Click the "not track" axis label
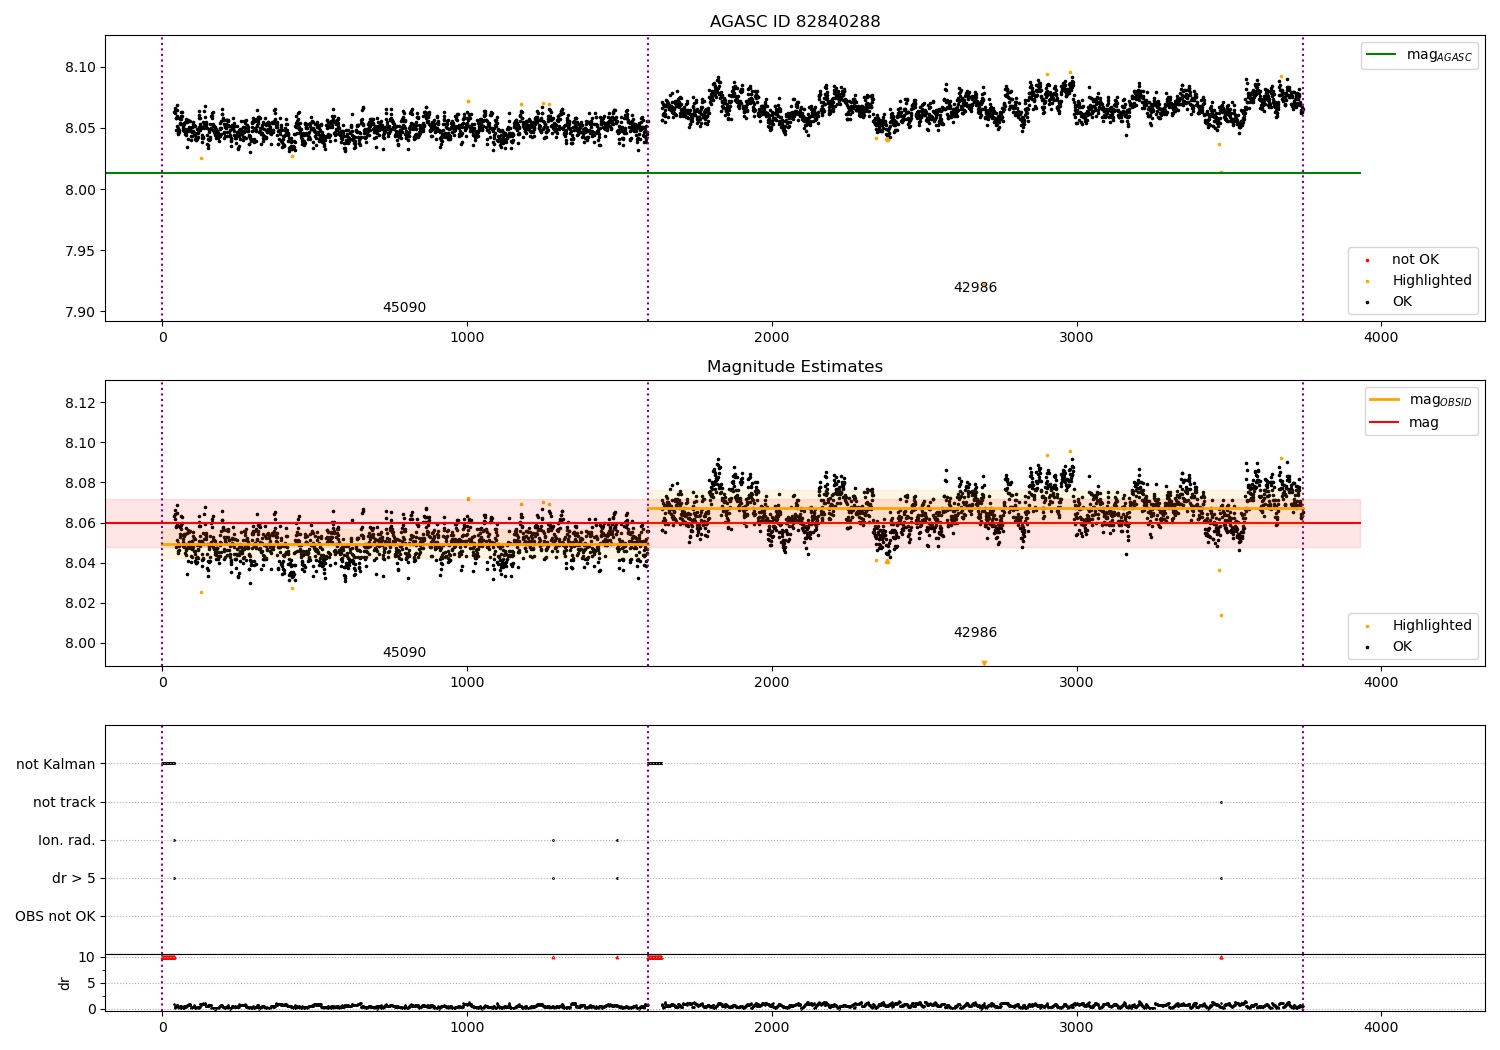 [64, 802]
